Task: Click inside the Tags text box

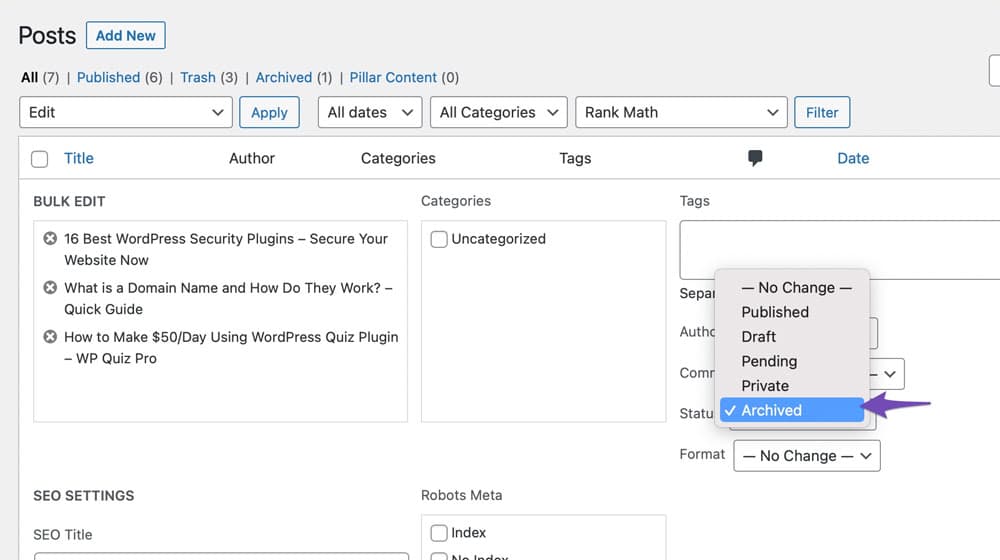Action: click(838, 250)
